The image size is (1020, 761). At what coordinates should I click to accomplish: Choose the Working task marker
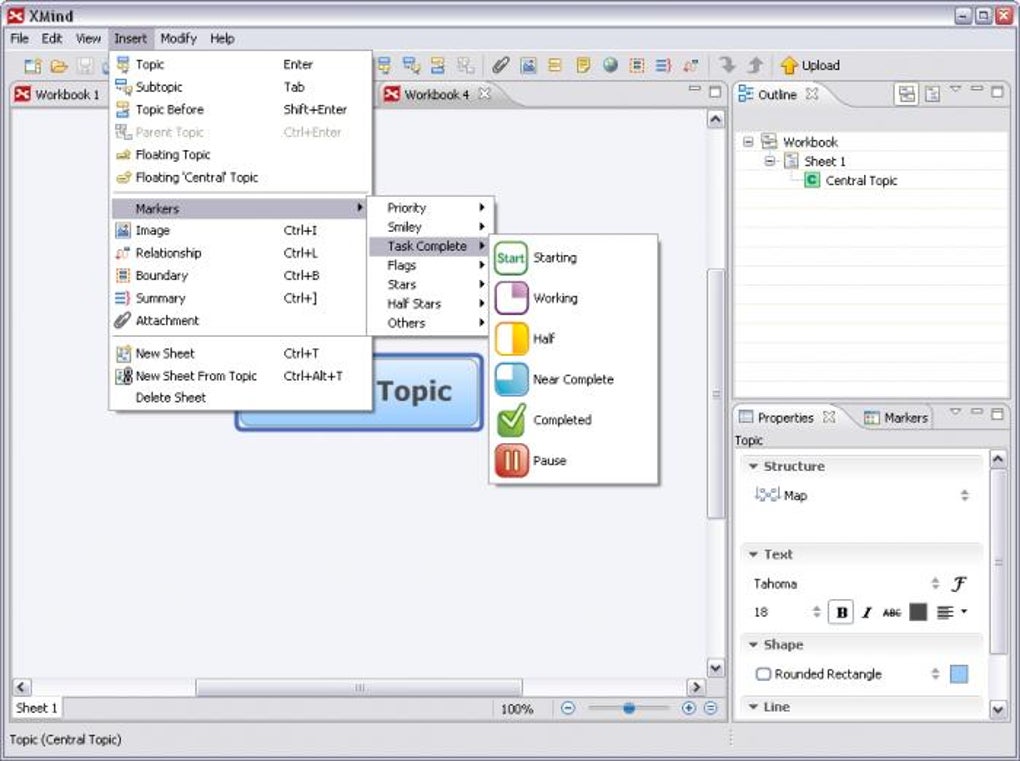click(x=511, y=299)
